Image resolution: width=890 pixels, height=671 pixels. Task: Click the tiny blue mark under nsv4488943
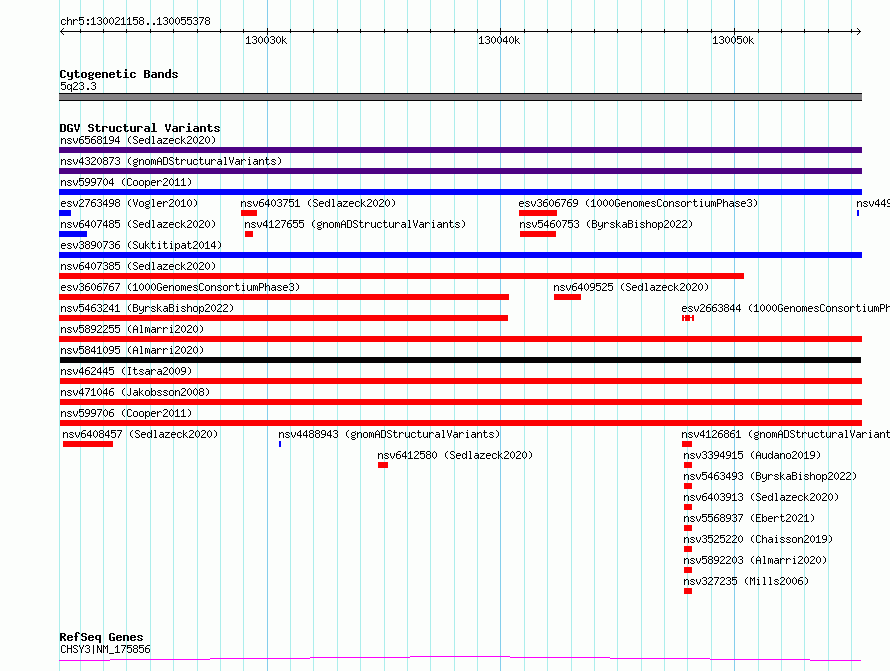coord(280,444)
